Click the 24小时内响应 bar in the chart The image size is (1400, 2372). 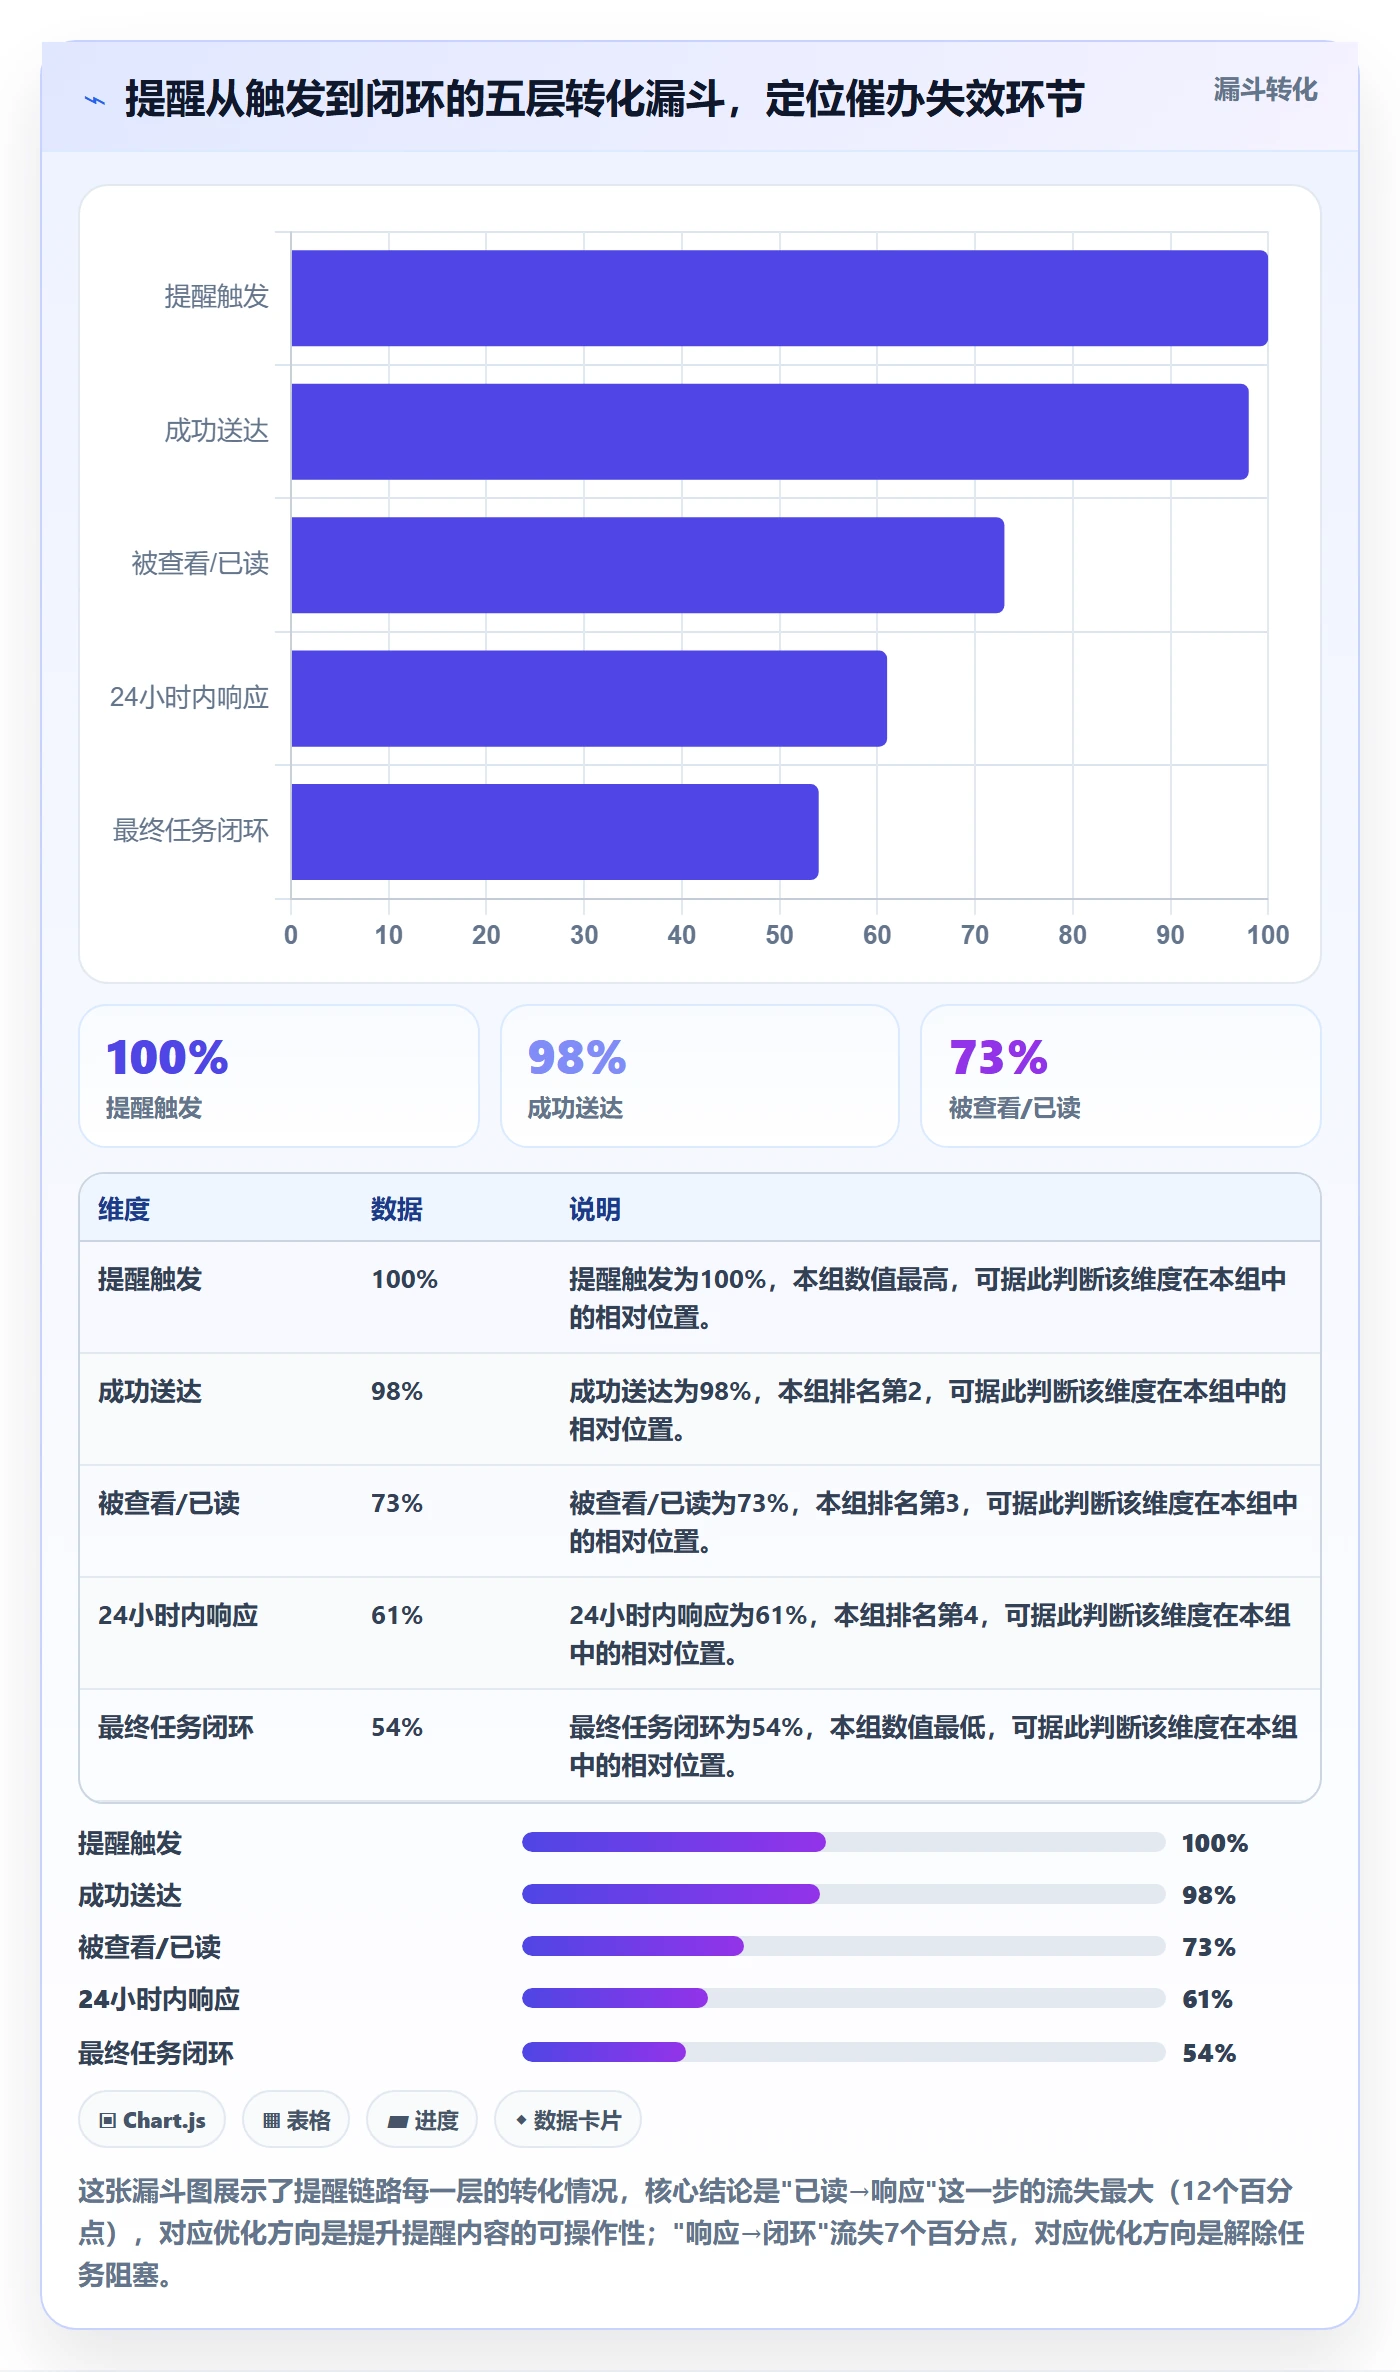click(589, 698)
